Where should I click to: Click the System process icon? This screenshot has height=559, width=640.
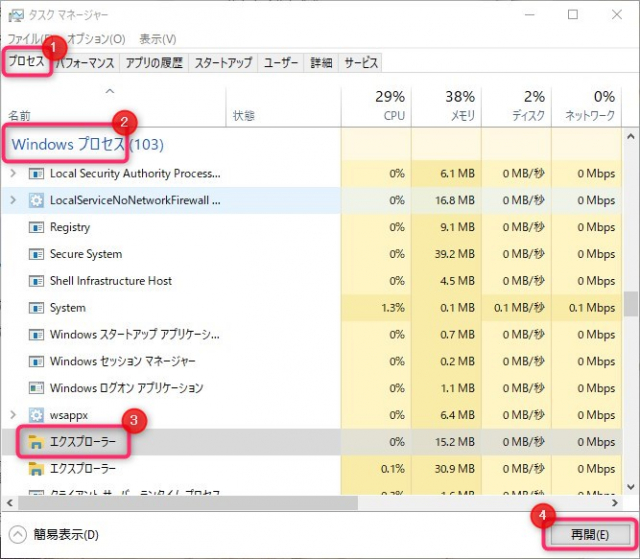pos(36,308)
